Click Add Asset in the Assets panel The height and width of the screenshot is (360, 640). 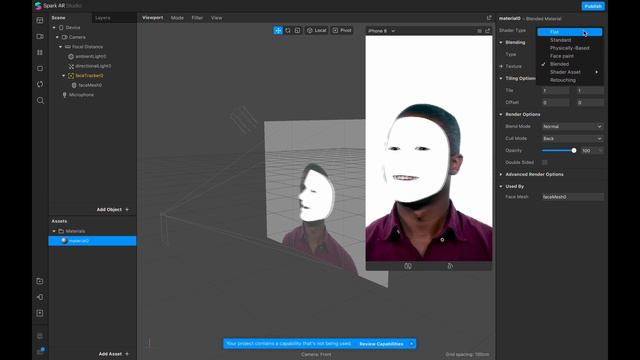pyautogui.click(x=113, y=354)
